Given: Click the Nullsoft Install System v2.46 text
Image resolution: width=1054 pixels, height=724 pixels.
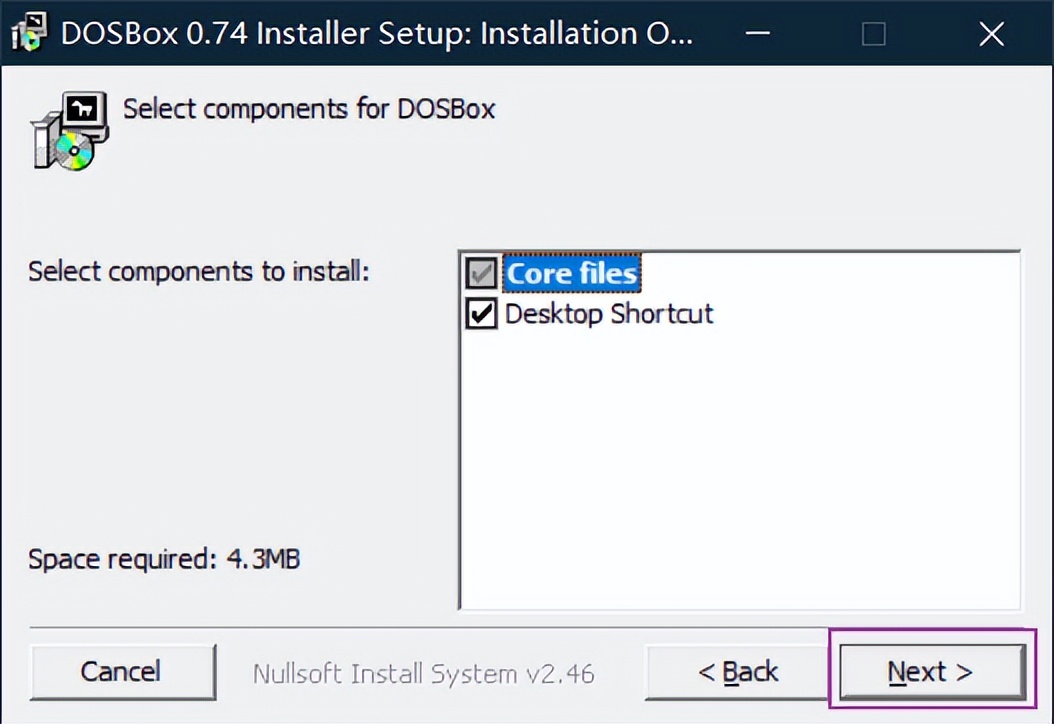Looking at the screenshot, I should click(423, 674).
